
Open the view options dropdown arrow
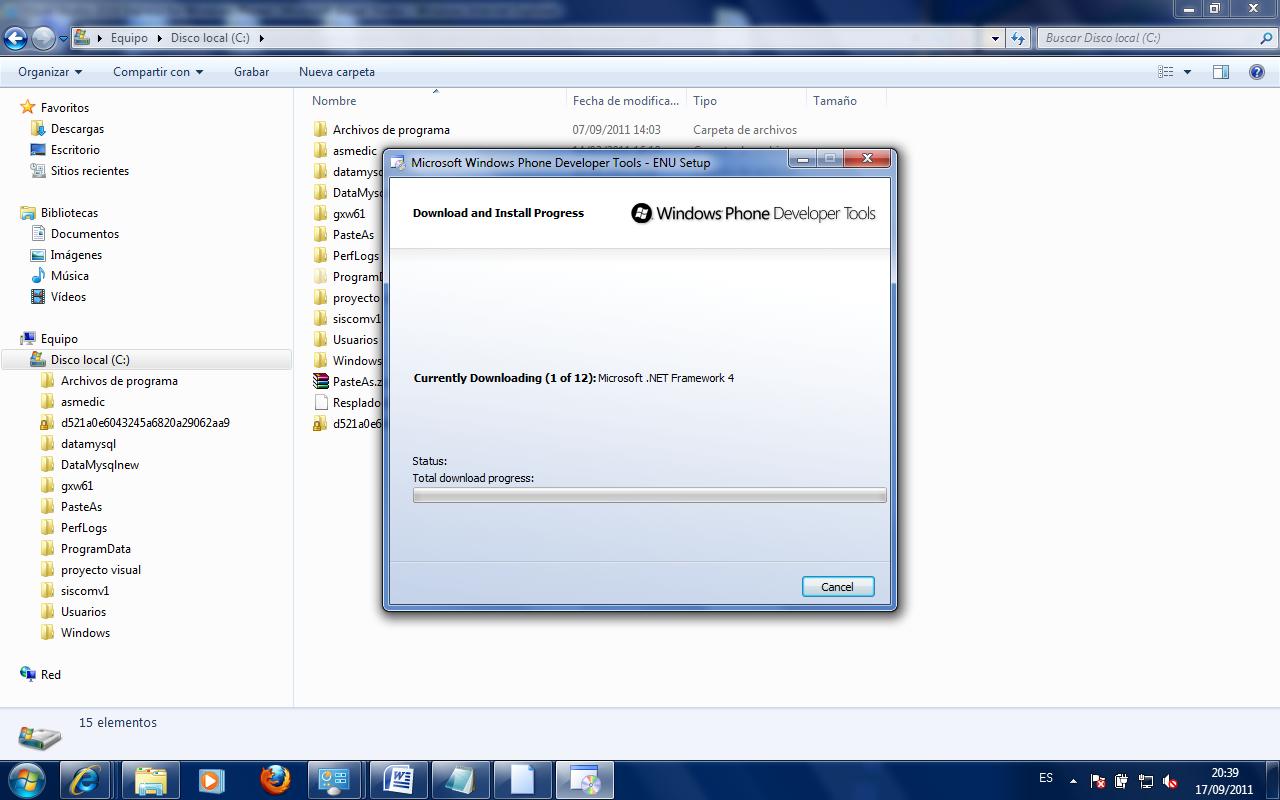tap(1187, 72)
